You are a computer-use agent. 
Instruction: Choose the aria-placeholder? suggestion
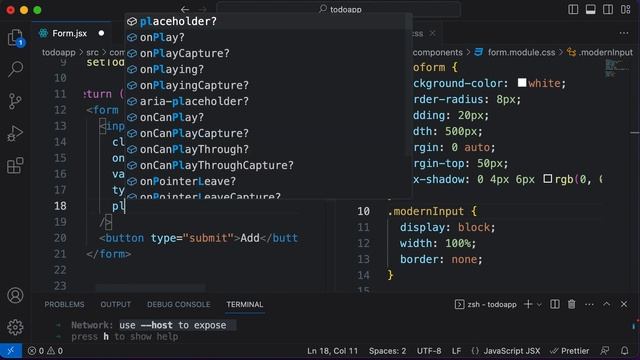[x=267, y=101]
